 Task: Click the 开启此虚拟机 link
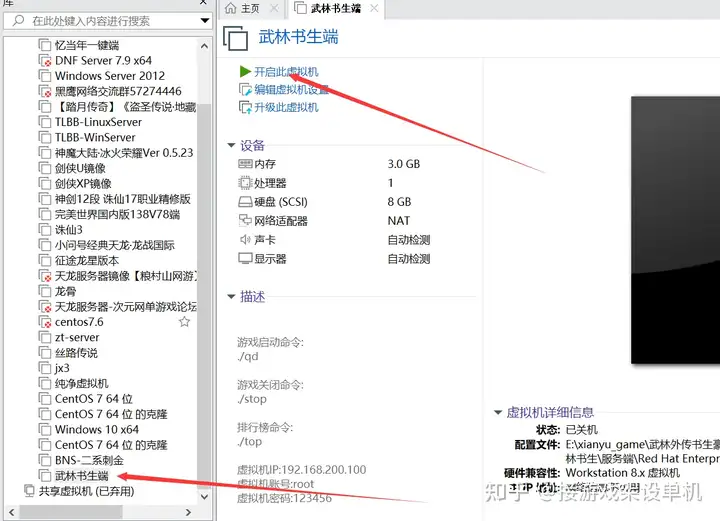(286, 72)
